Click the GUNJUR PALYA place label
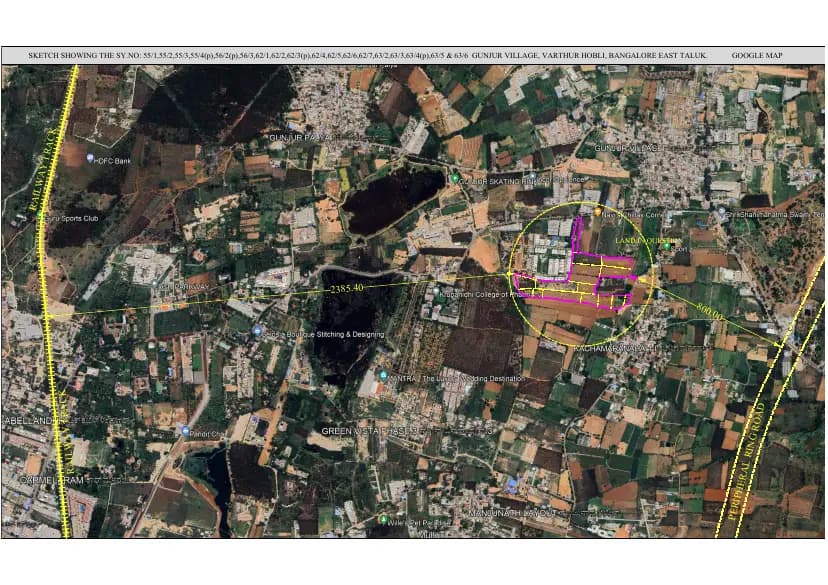Screen dimensions: 828x585 [301, 138]
